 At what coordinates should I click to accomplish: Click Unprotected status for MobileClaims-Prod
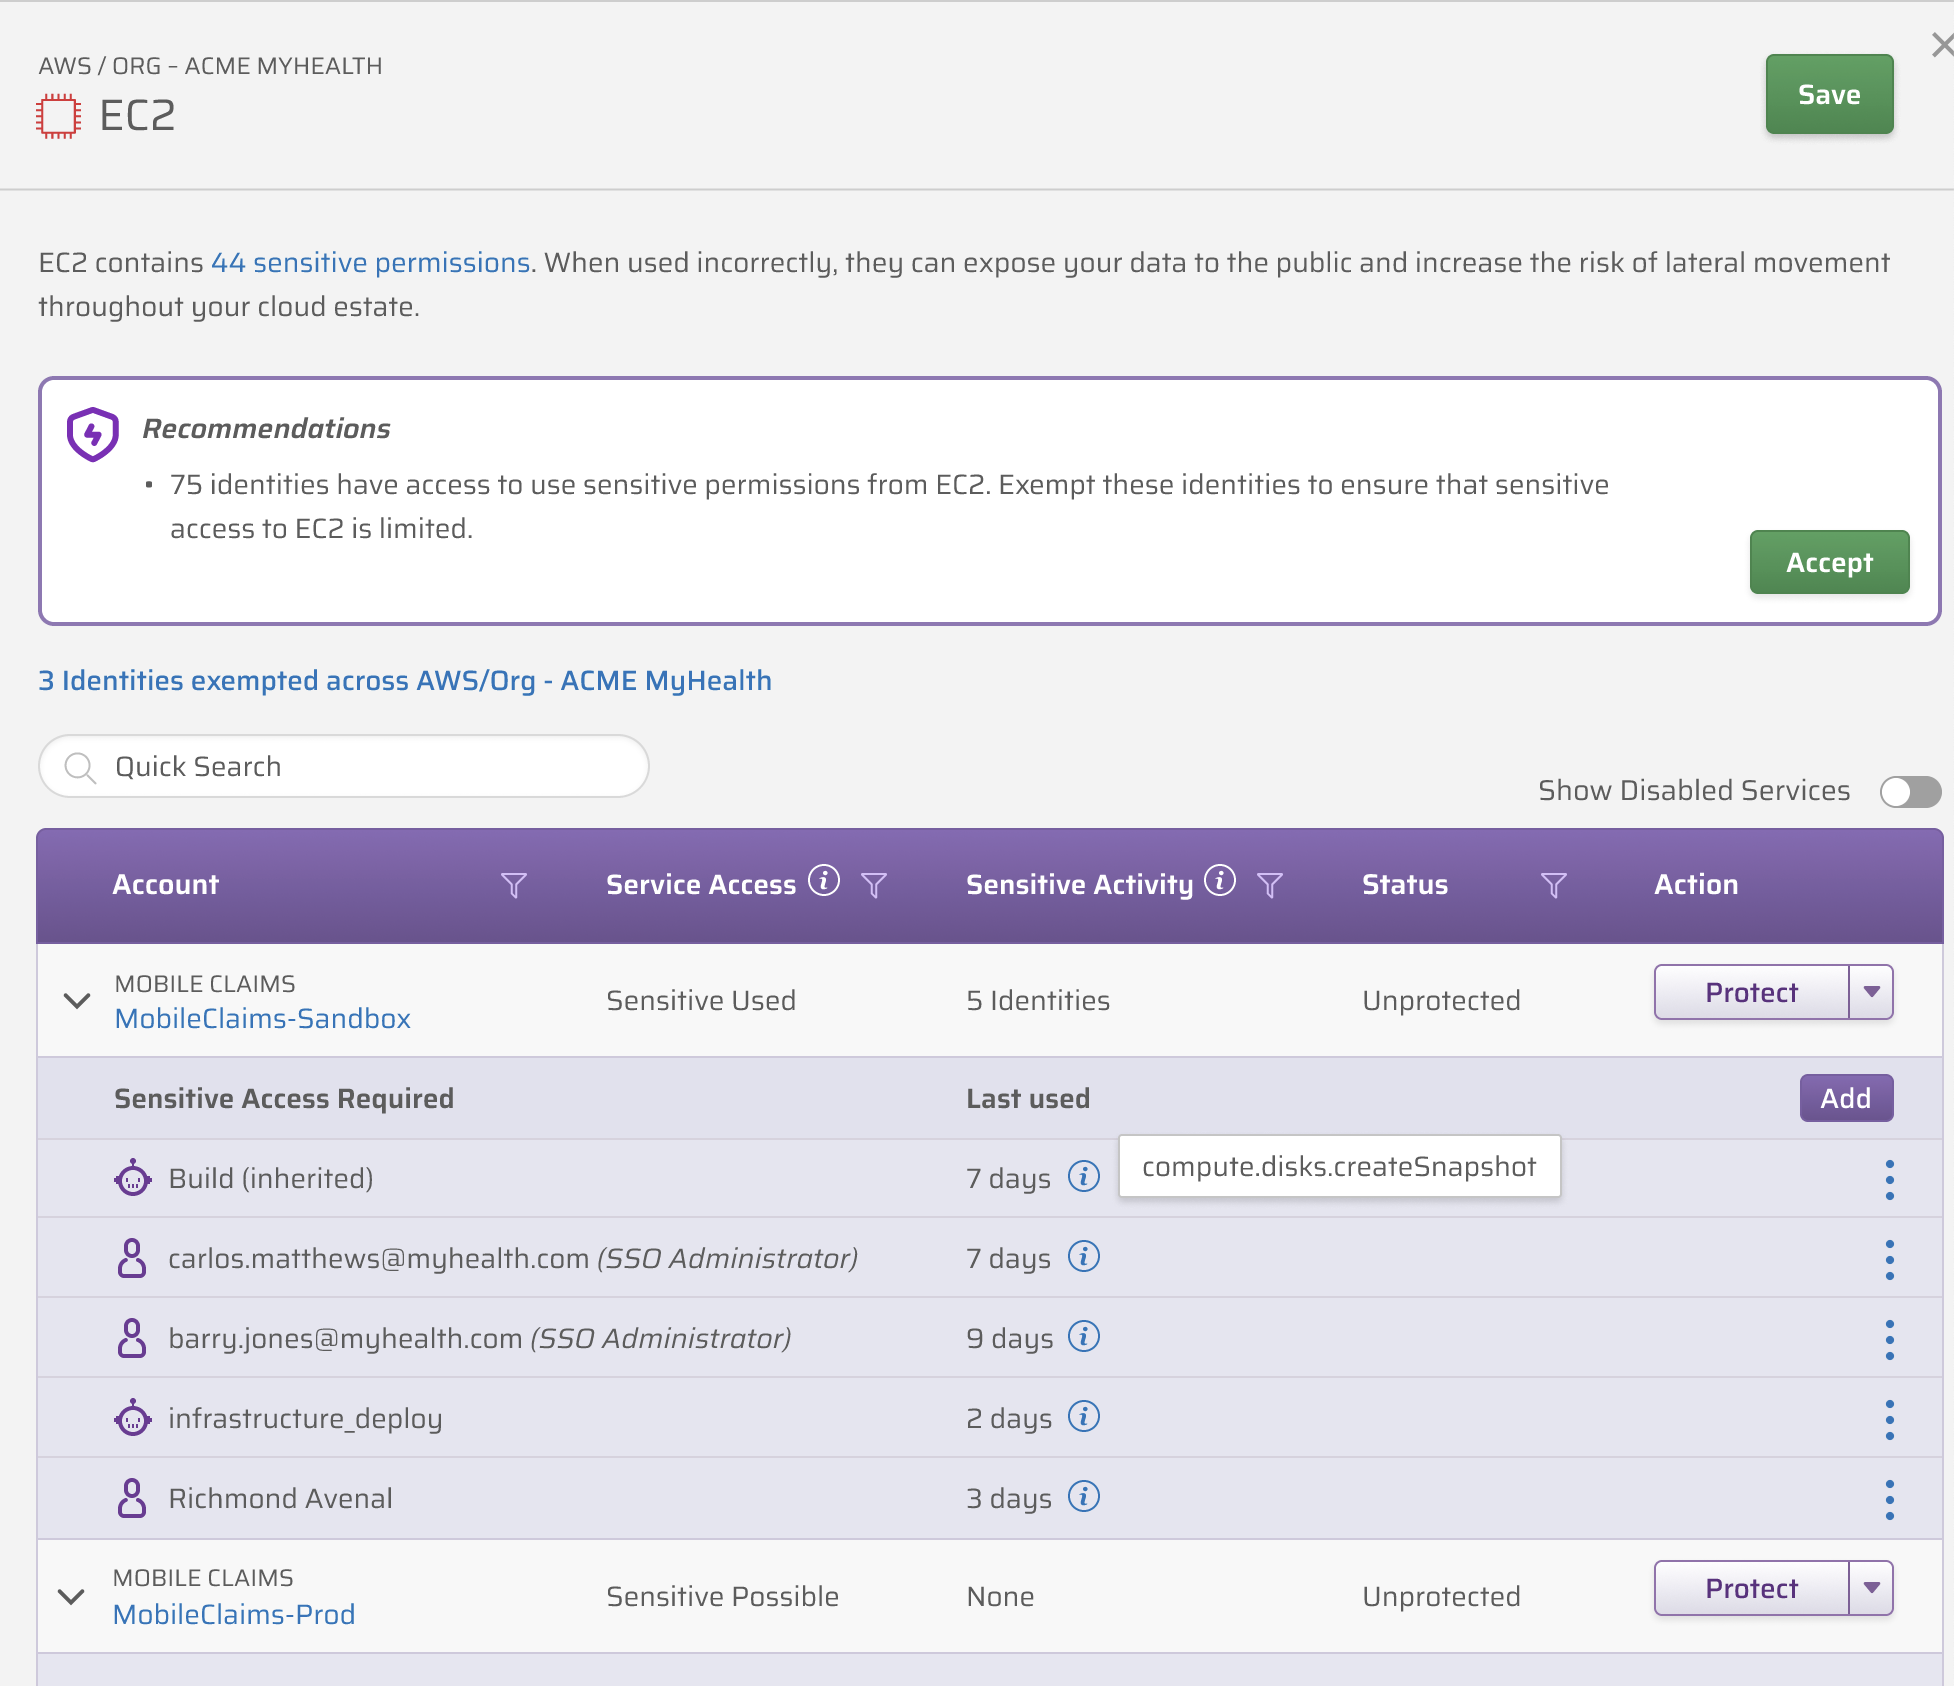1441,1596
